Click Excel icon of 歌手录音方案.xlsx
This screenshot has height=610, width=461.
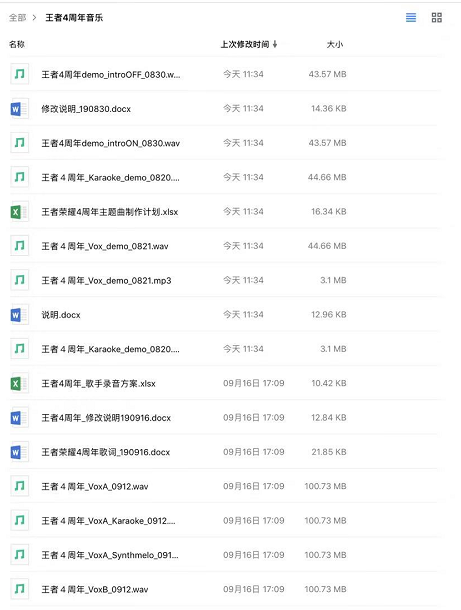coord(19,383)
